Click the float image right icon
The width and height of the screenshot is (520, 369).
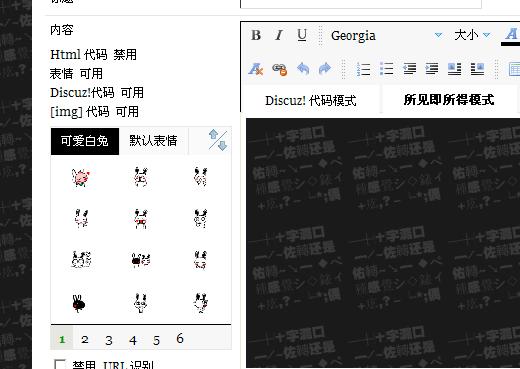pos(477,69)
